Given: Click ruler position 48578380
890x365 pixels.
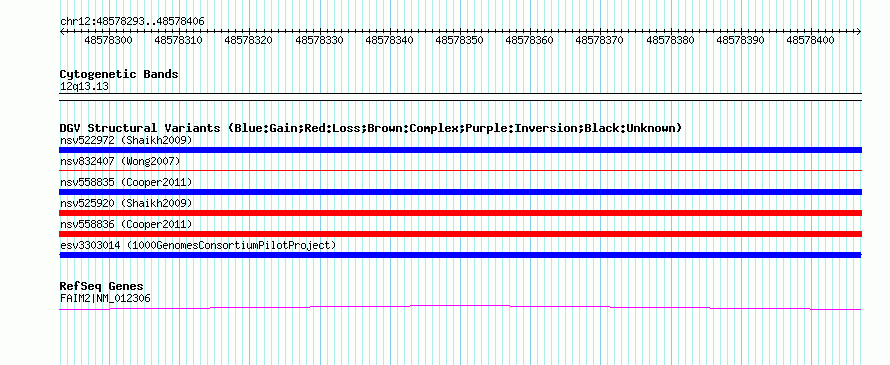Looking at the screenshot, I should click(x=670, y=41).
